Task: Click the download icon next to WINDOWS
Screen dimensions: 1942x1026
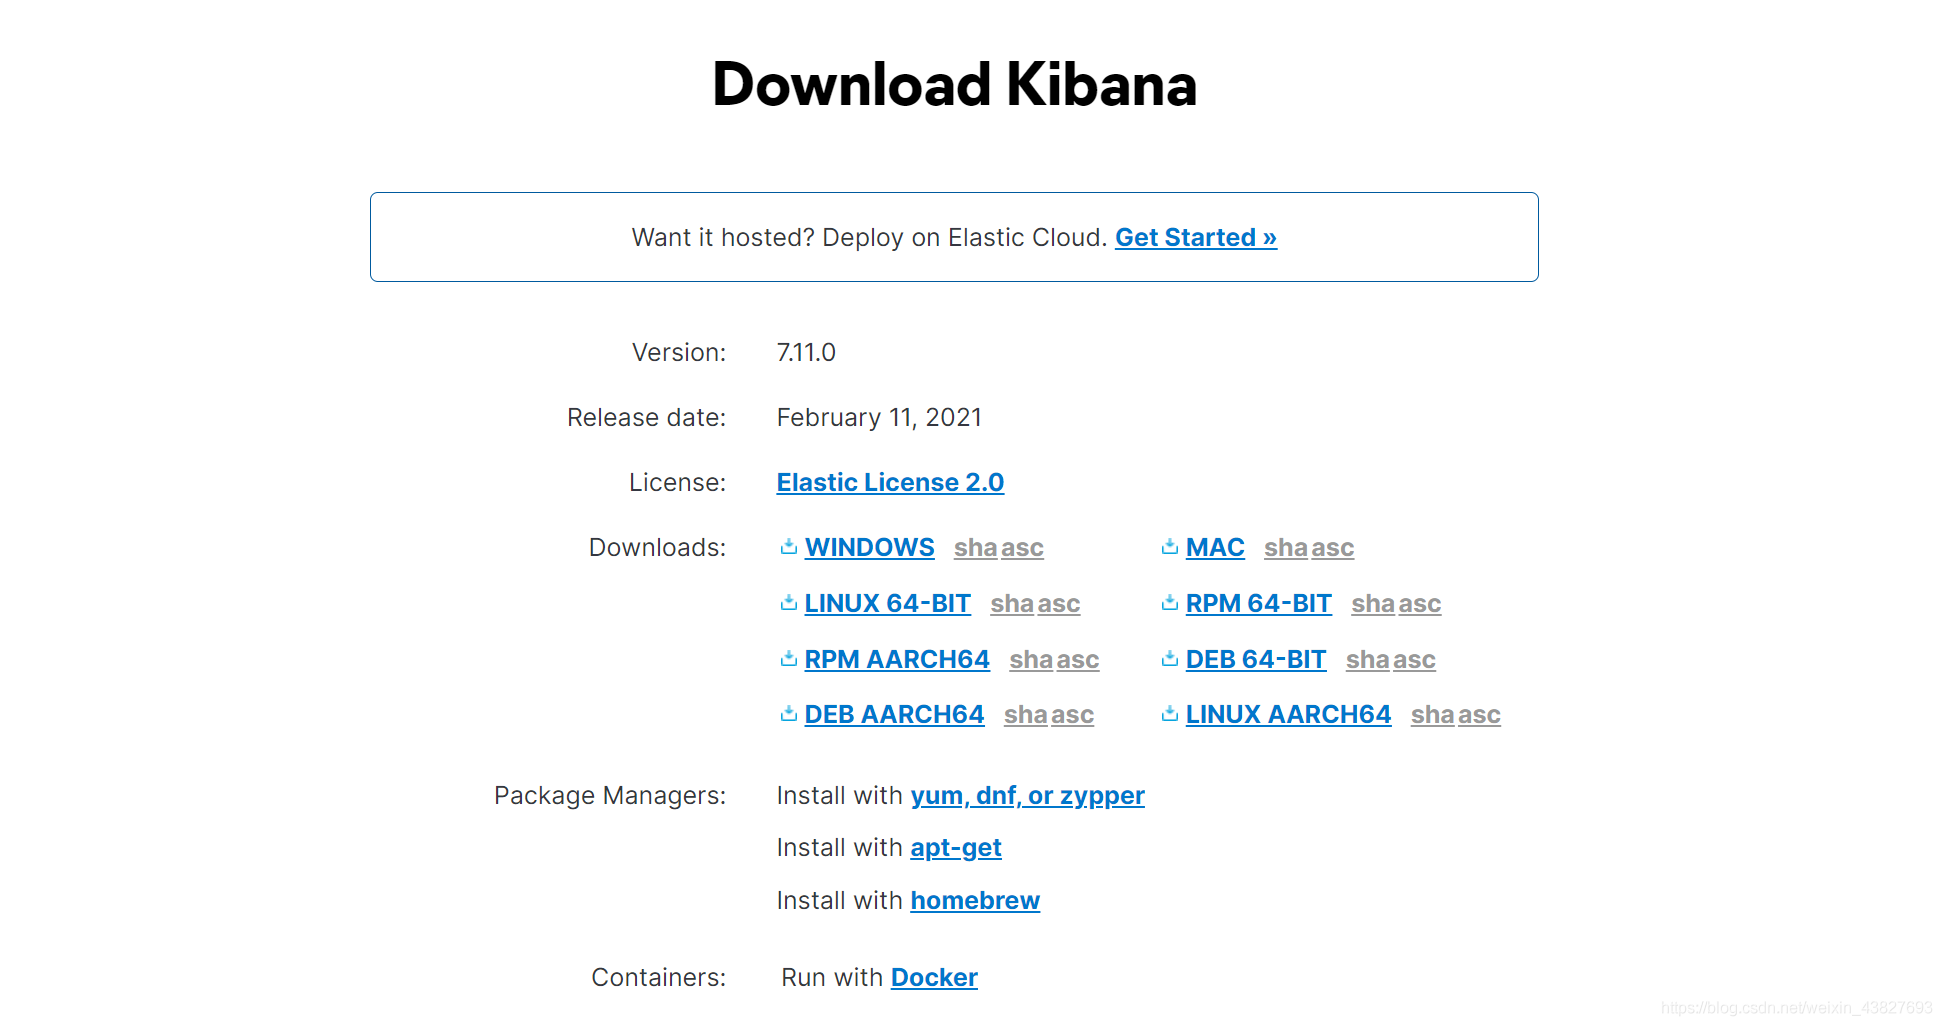Action: [x=789, y=546]
